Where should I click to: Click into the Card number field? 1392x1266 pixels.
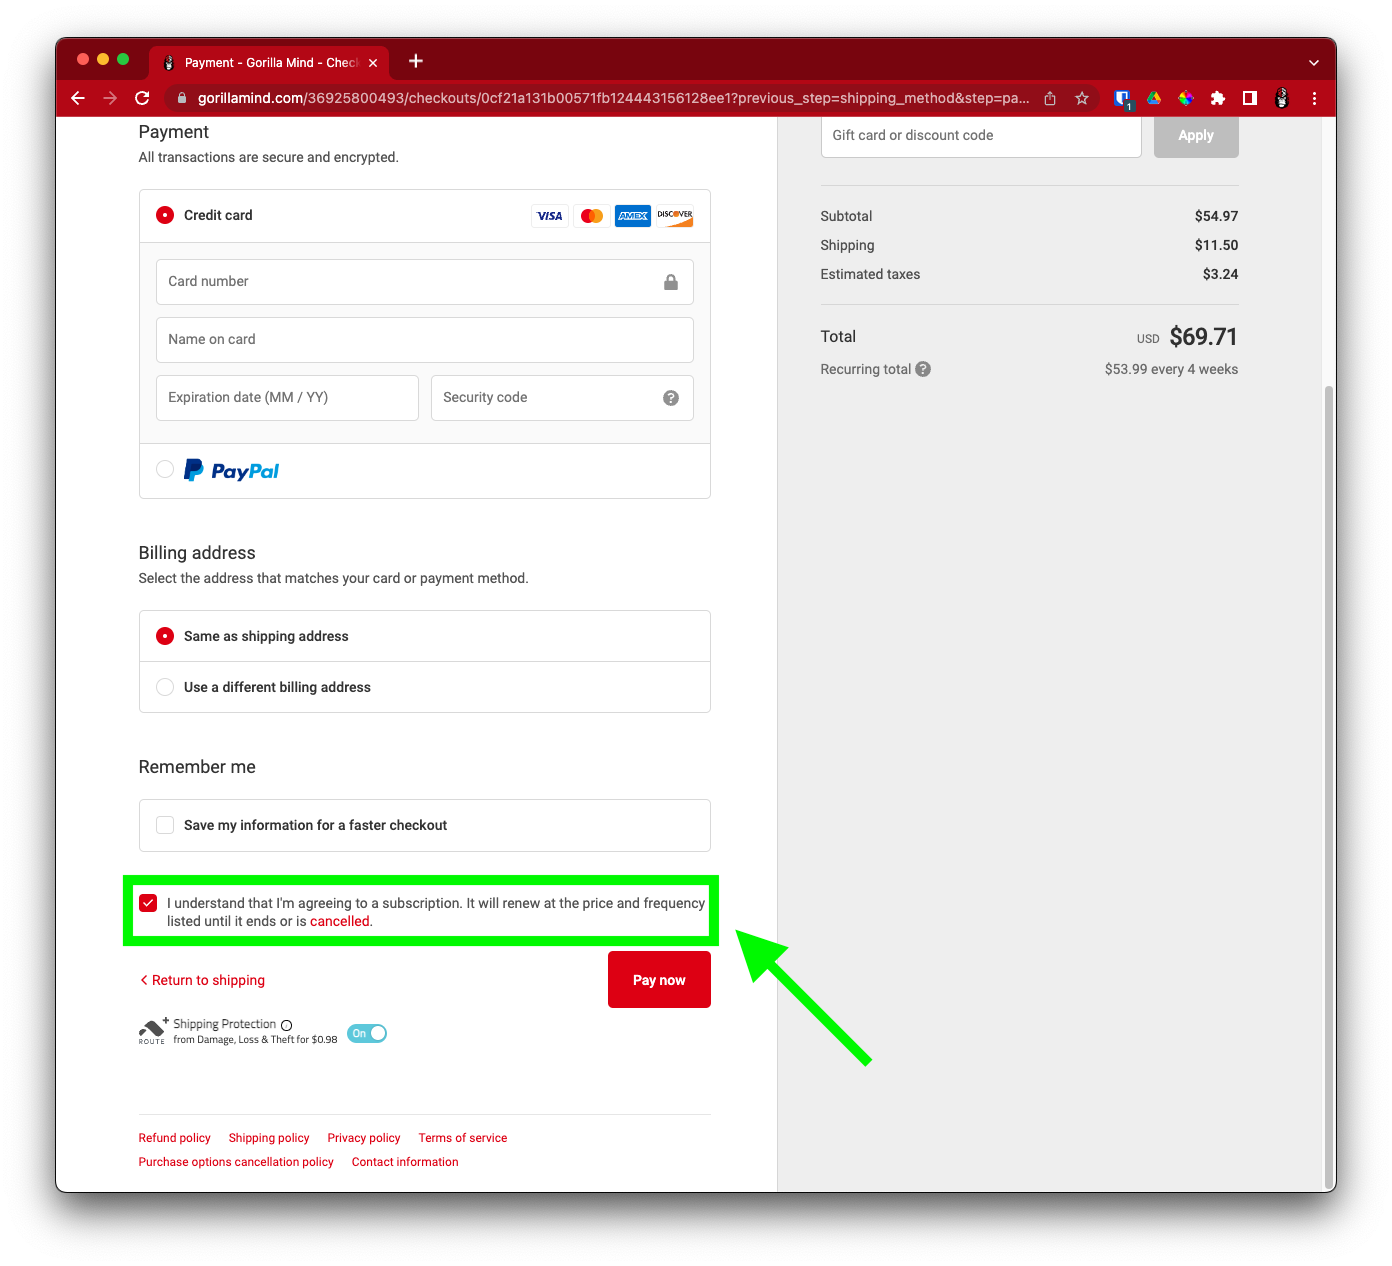coord(410,282)
